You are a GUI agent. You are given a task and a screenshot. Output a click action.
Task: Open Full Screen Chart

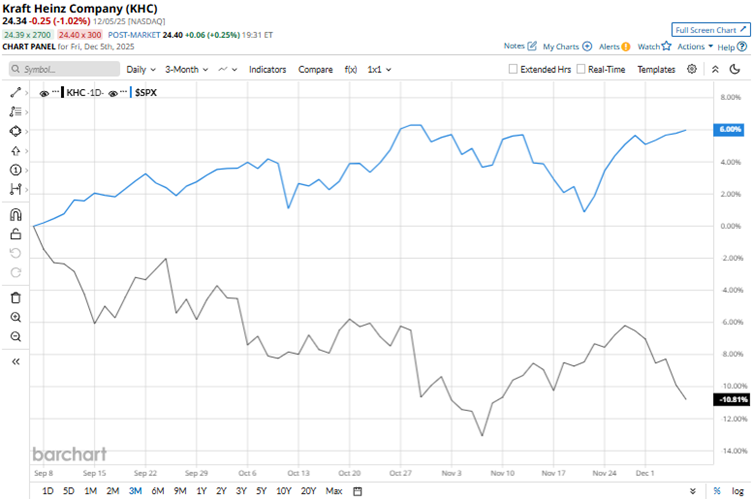point(711,30)
